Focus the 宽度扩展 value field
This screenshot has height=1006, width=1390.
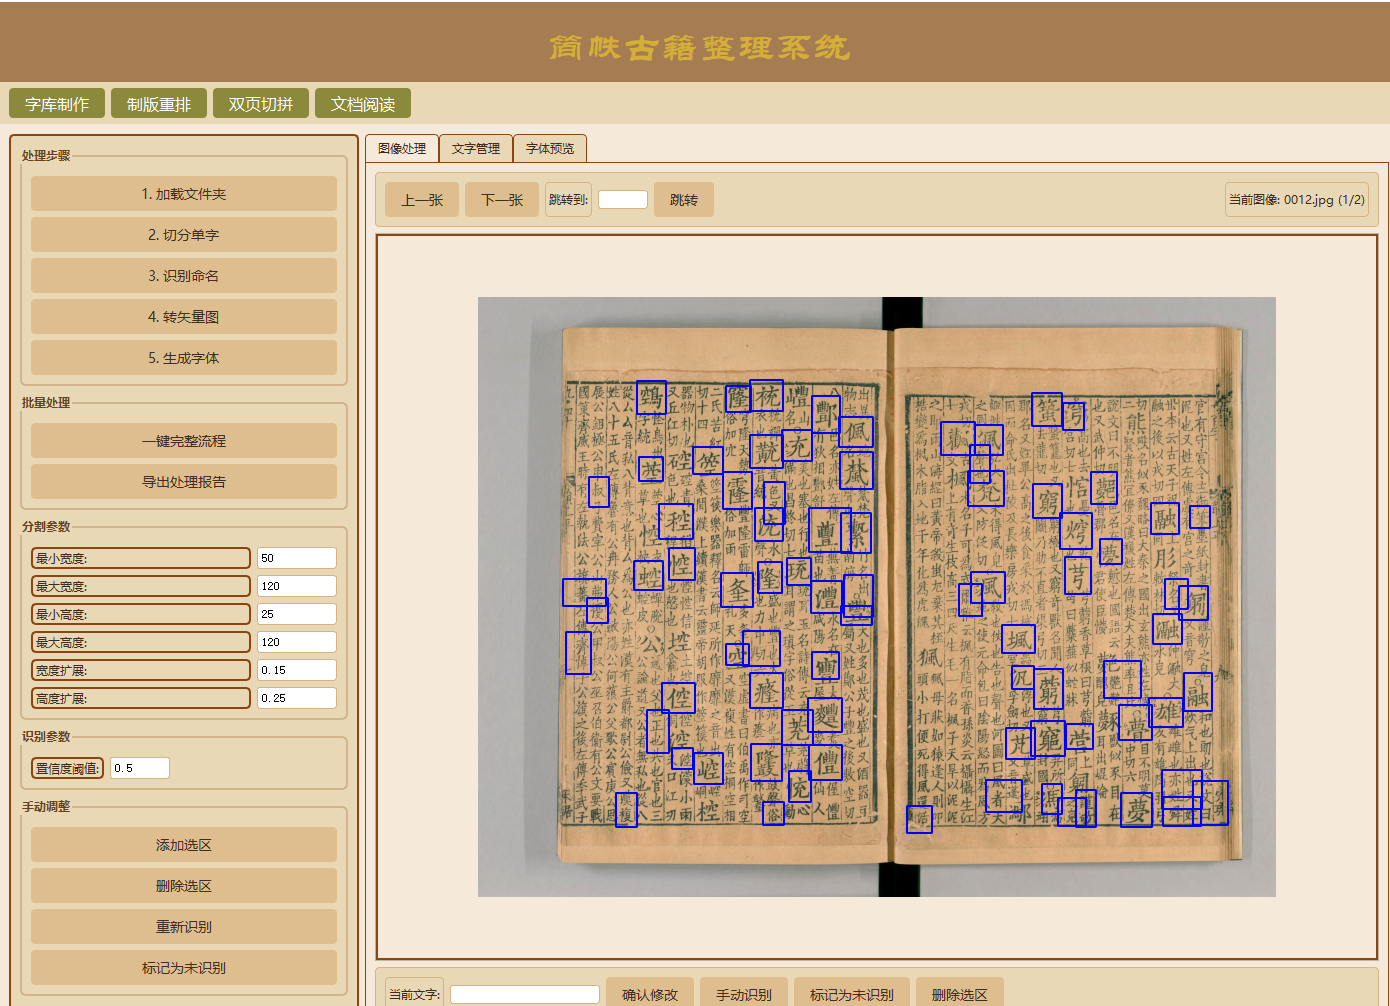pyautogui.click(x=297, y=670)
